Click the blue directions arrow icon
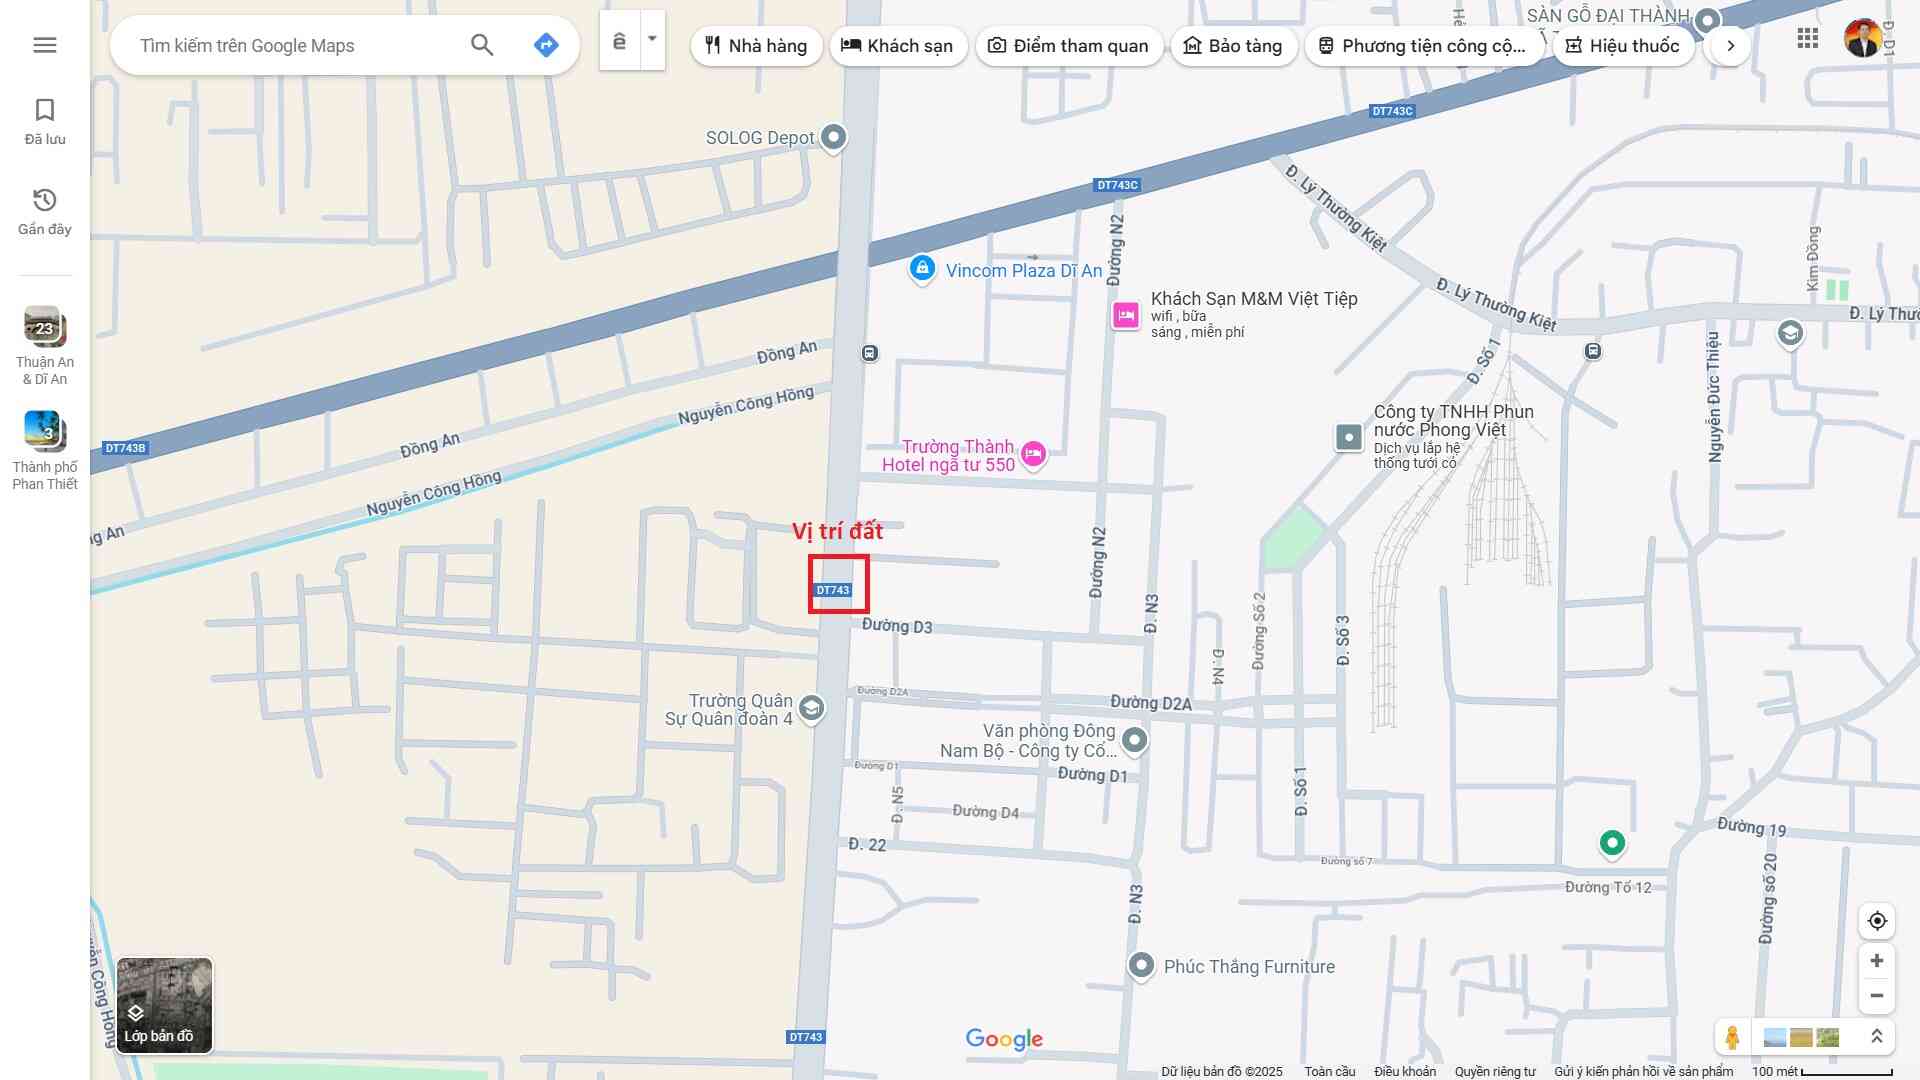Image resolution: width=1920 pixels, height=1080 pixels. [x=546, y=45]
